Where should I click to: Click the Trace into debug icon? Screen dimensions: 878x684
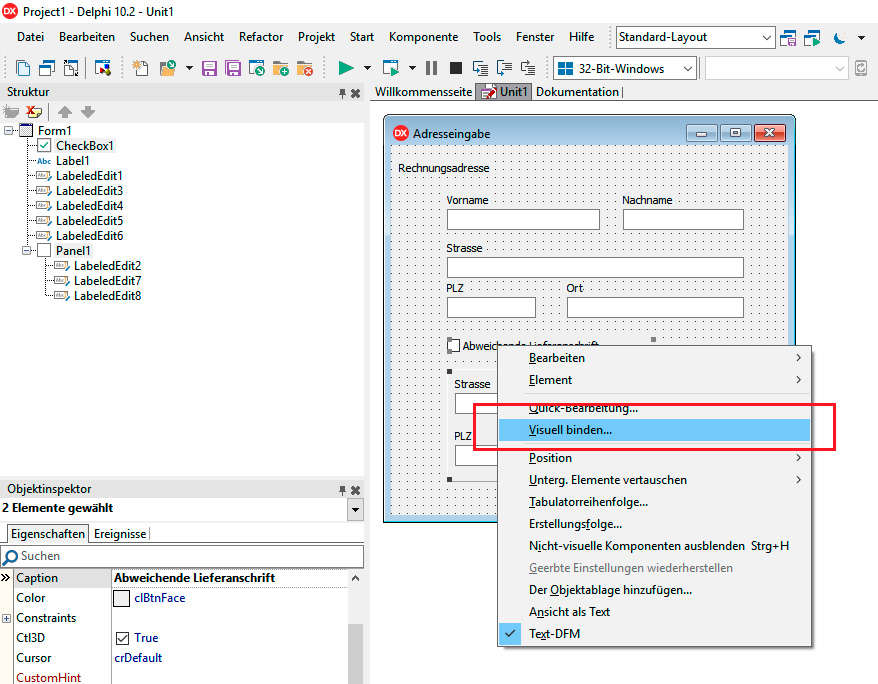coord(480,68)
